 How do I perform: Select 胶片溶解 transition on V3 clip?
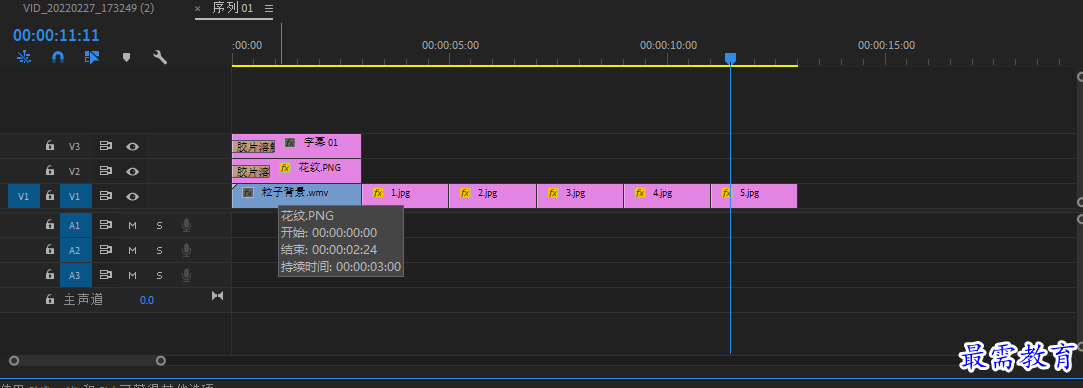[253, 147]
